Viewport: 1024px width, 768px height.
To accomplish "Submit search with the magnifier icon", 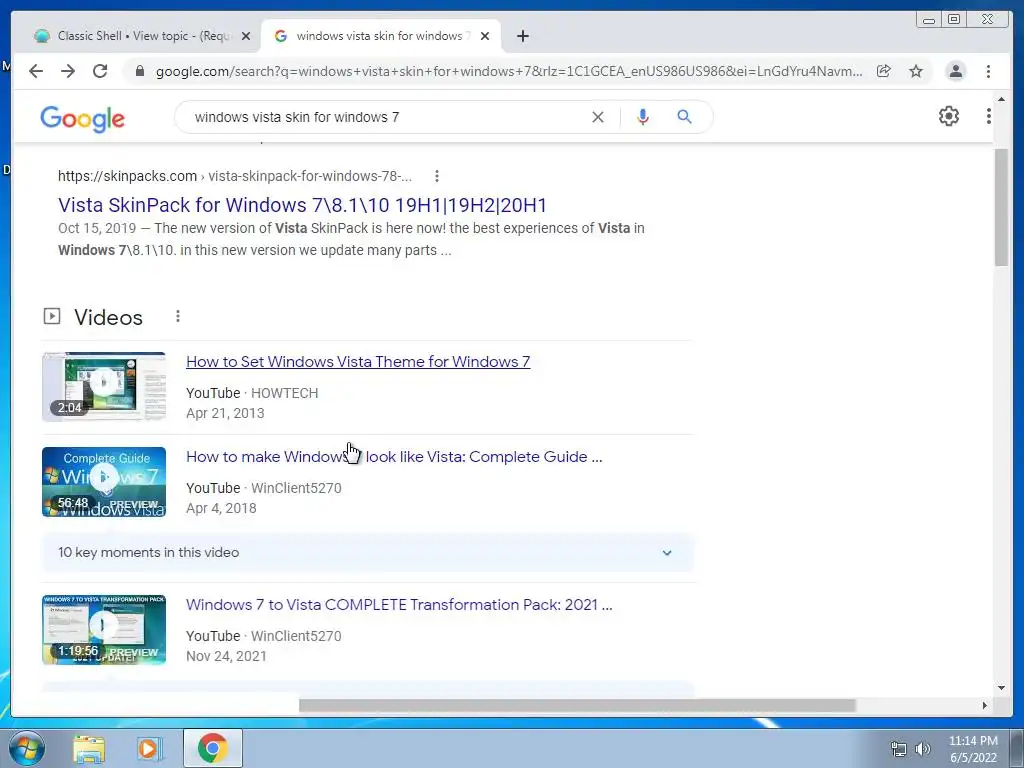I will click(684, 117).
